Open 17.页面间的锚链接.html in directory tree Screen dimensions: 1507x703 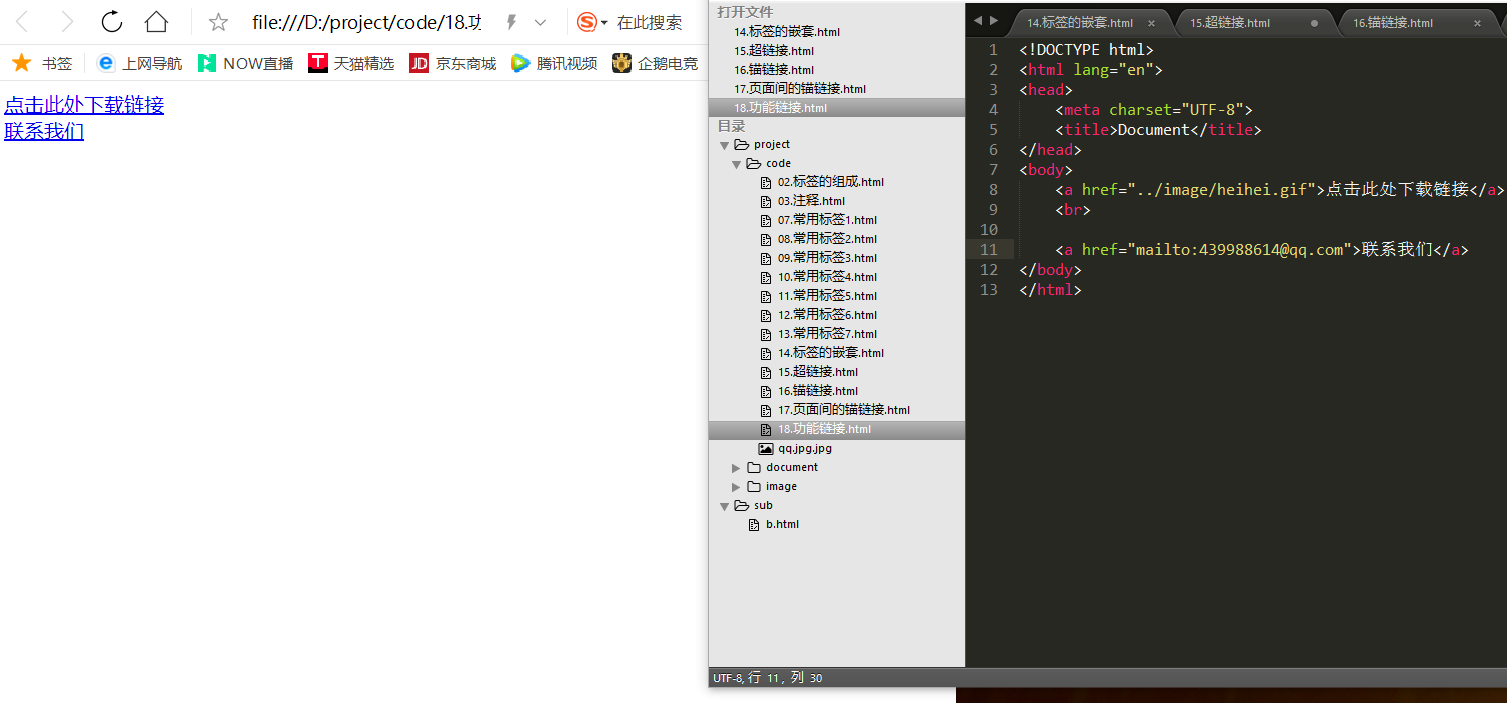click(x=844, y=410)
